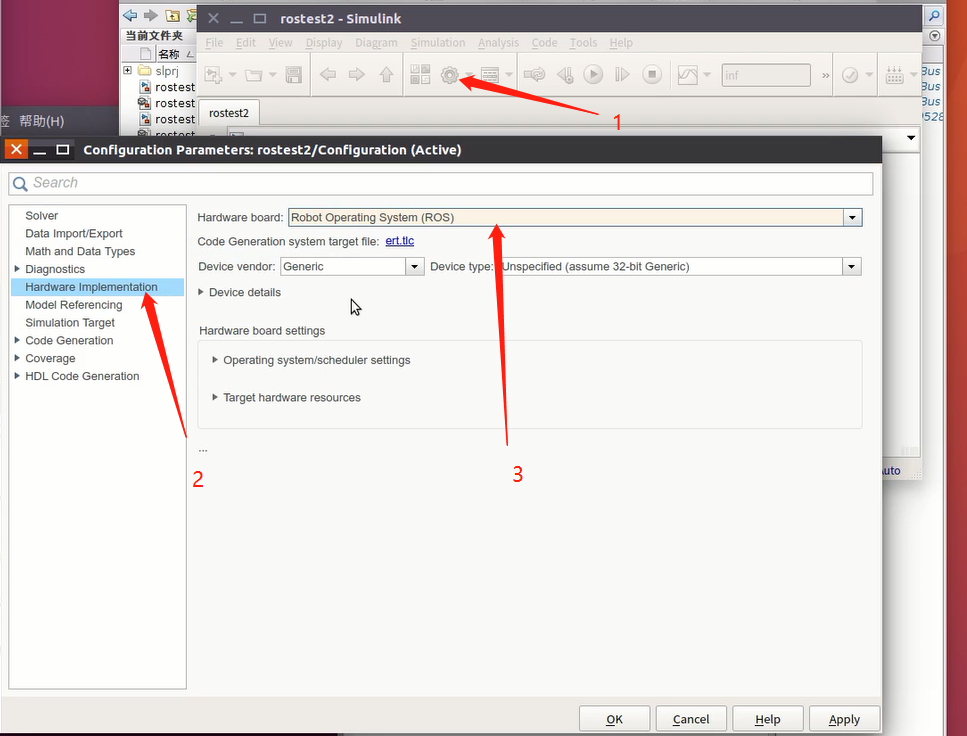Screen dimensions: 967x736
Task: Expand the HDL Code Generation node arrow
Action: pos(17,376)
